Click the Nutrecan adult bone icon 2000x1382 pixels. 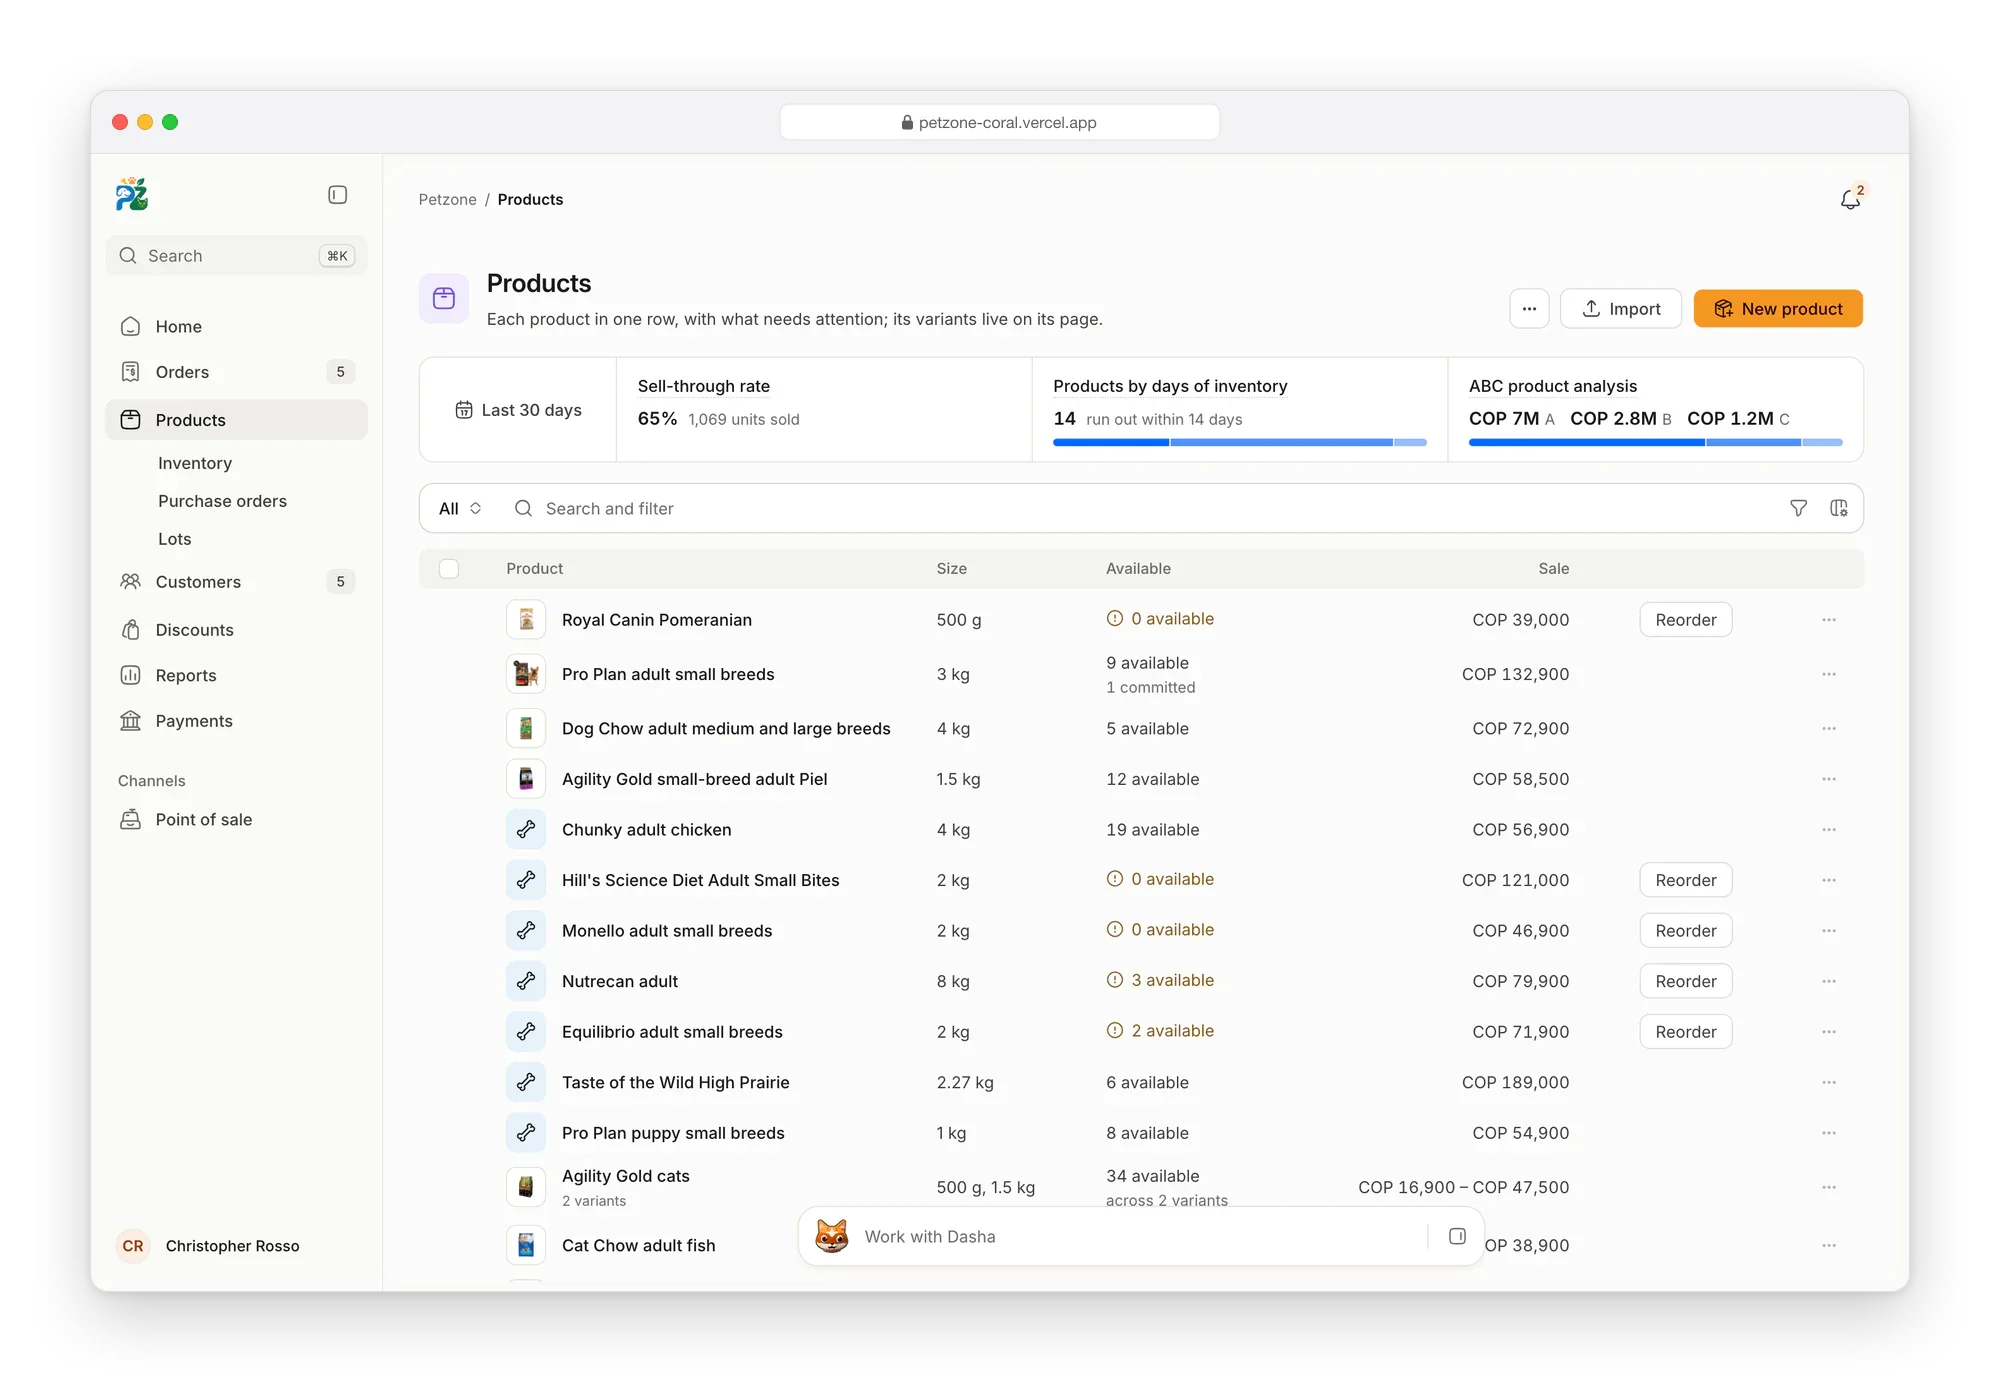(526, 981)
